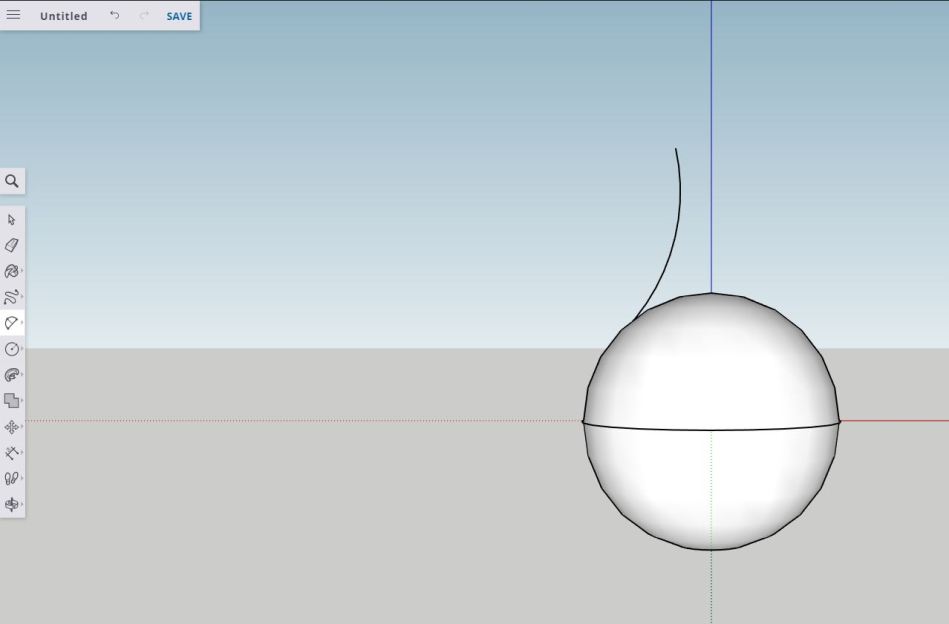Expand the solid shell tools group

pyautogui.click(x=12, y=401)
